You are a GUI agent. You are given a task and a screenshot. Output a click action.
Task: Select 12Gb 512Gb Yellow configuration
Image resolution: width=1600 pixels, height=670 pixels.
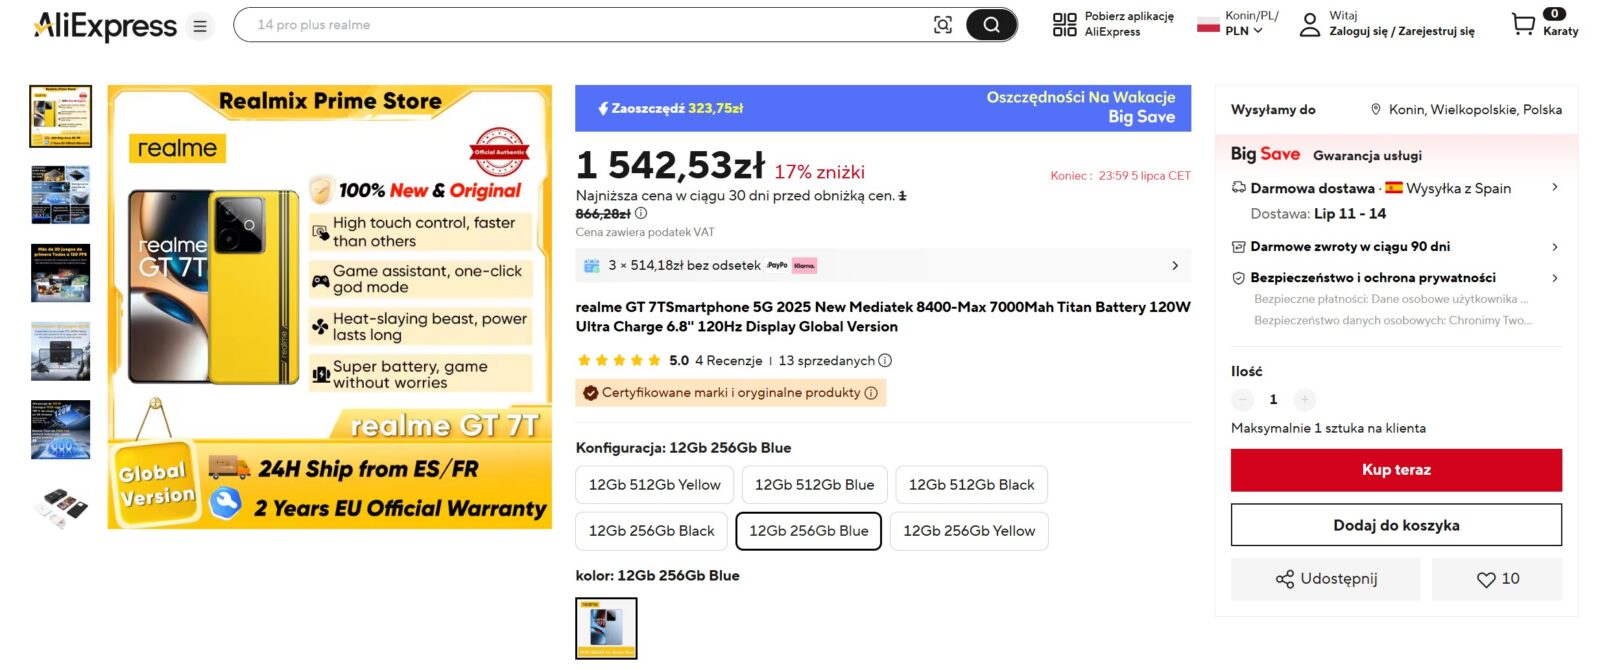654,485
